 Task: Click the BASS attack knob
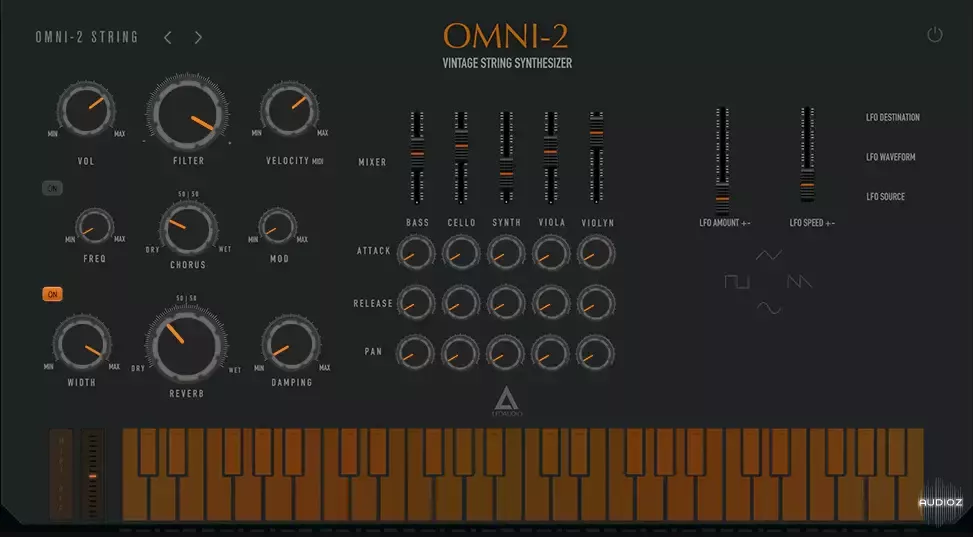pyautogui.click(x=416, y=253)
